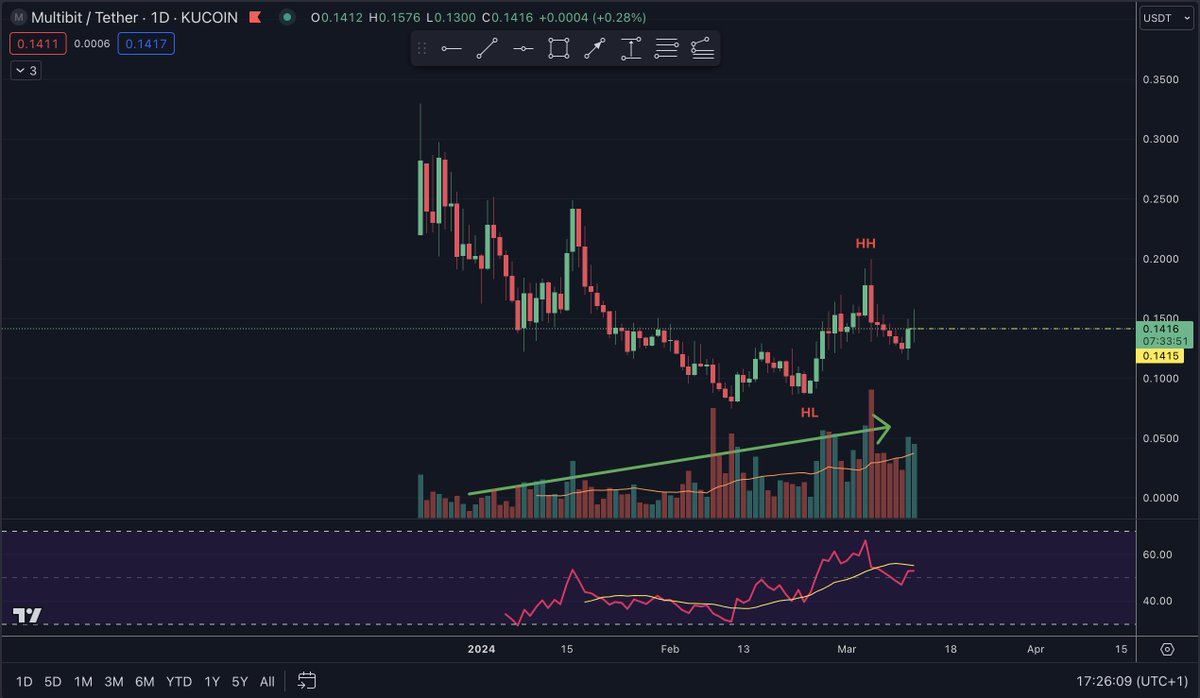Switch to YTD date range
1200x698 pixels.
[179, 681]
